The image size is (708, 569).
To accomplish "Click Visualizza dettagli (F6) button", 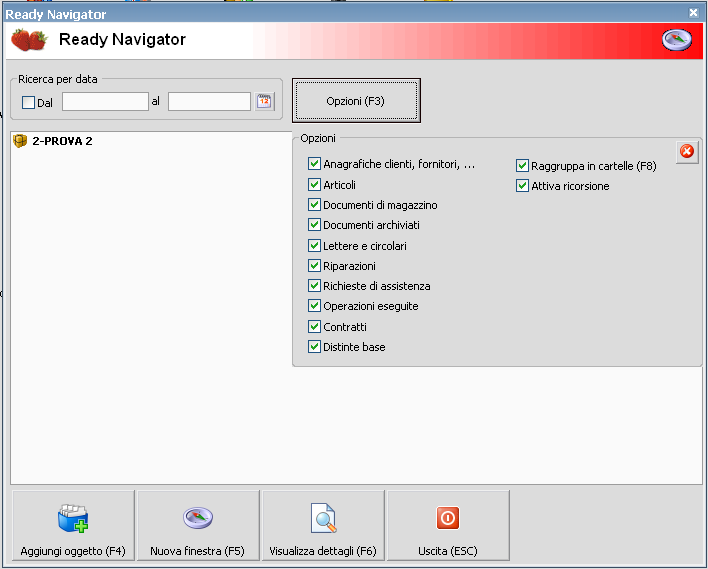I will click(323, 525).
